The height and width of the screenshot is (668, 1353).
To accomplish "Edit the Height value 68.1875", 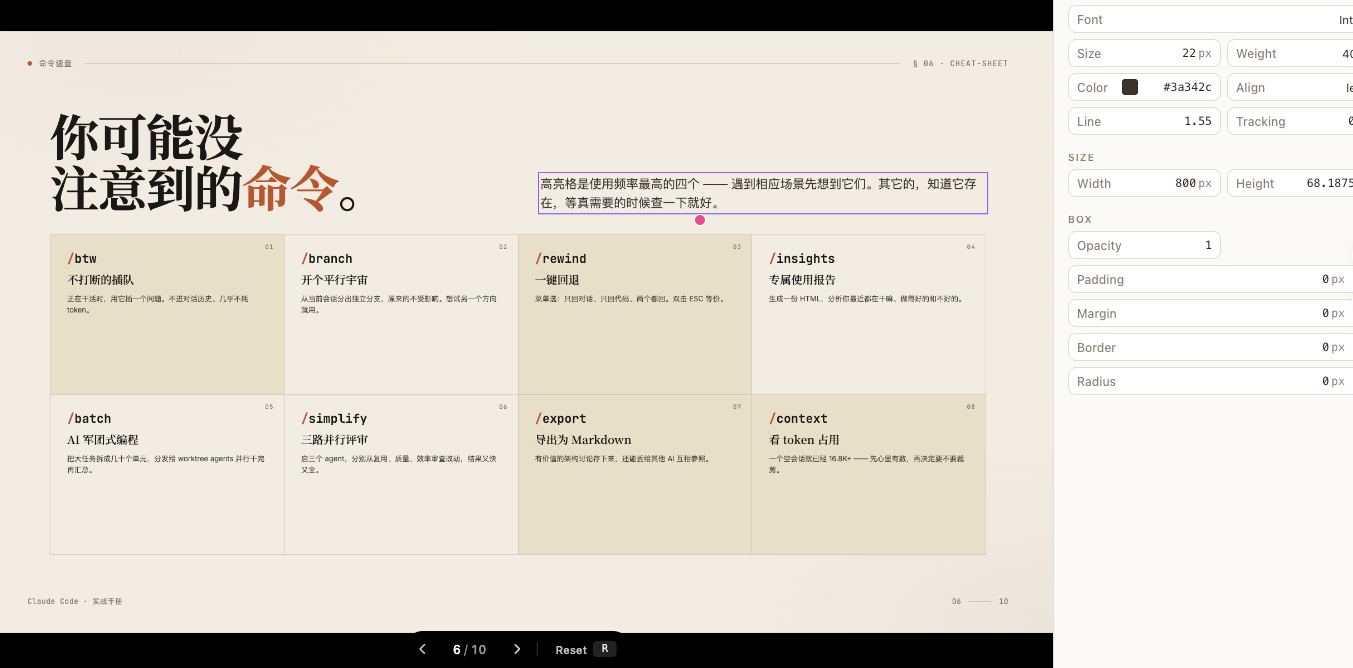I will (1329, 183).
